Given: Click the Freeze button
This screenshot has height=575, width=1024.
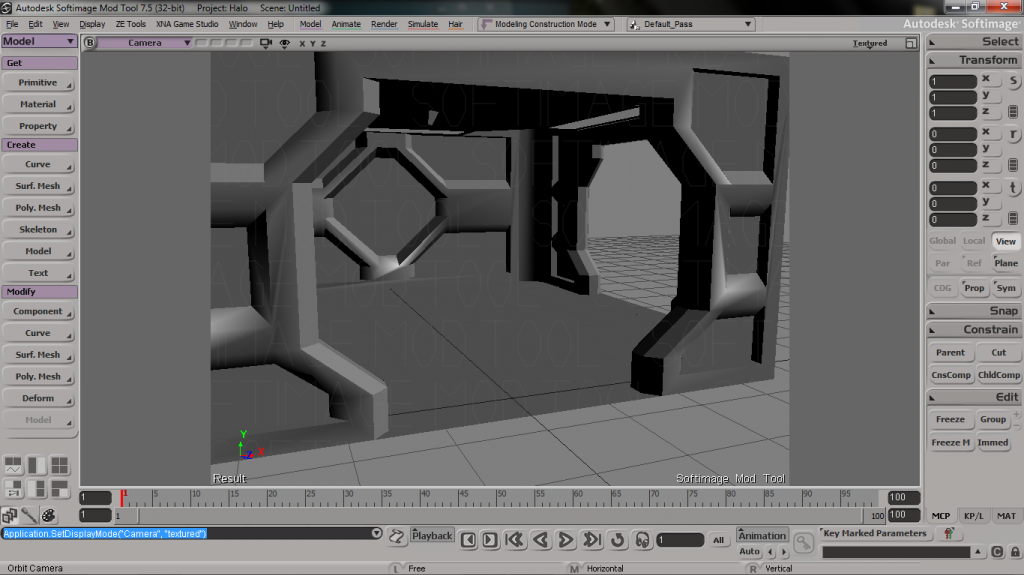Looking at the screenshot, I should tap(950, 419).
